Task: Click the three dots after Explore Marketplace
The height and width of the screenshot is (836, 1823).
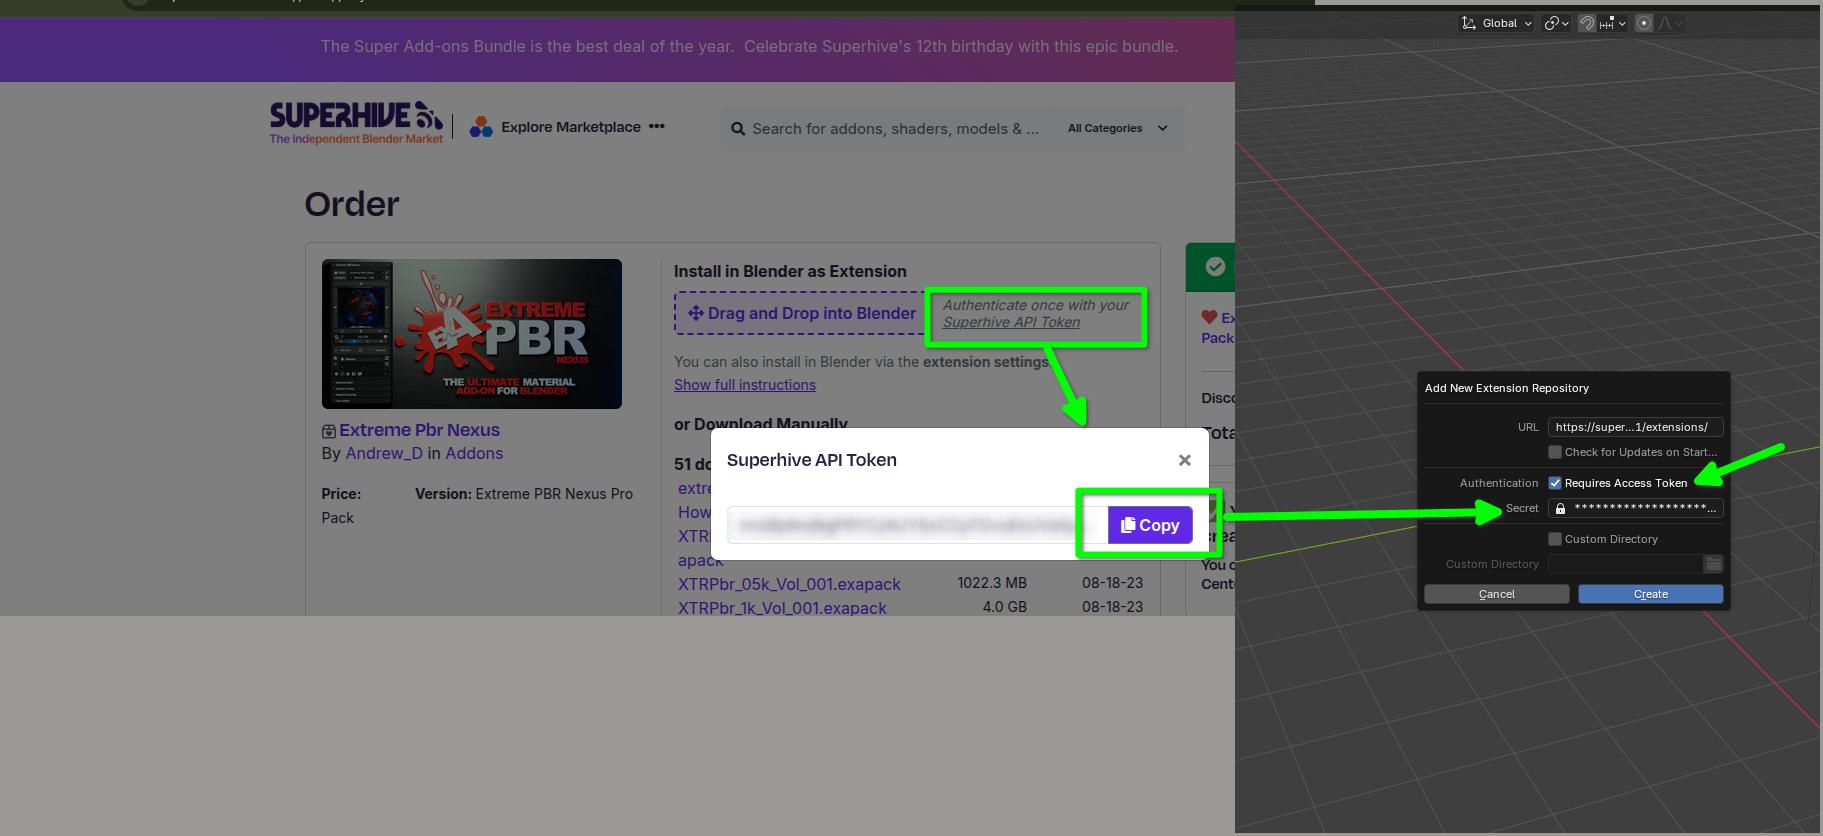Action: (656, 126)
